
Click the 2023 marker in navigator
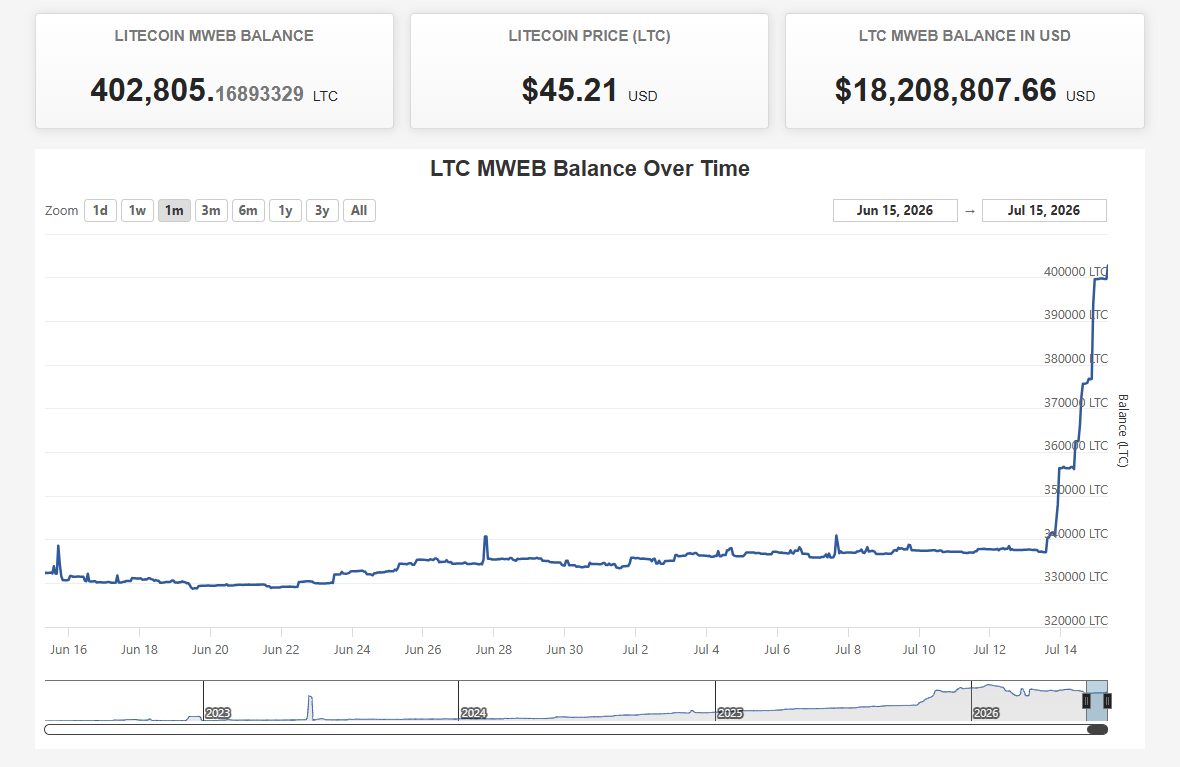[218, 713]
